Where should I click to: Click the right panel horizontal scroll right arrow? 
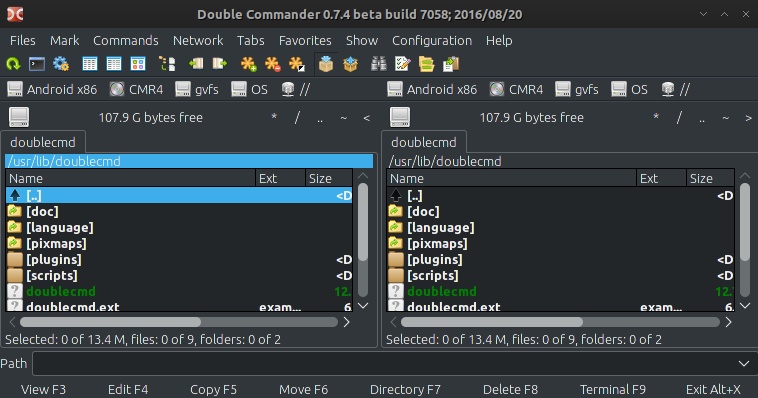728,322
